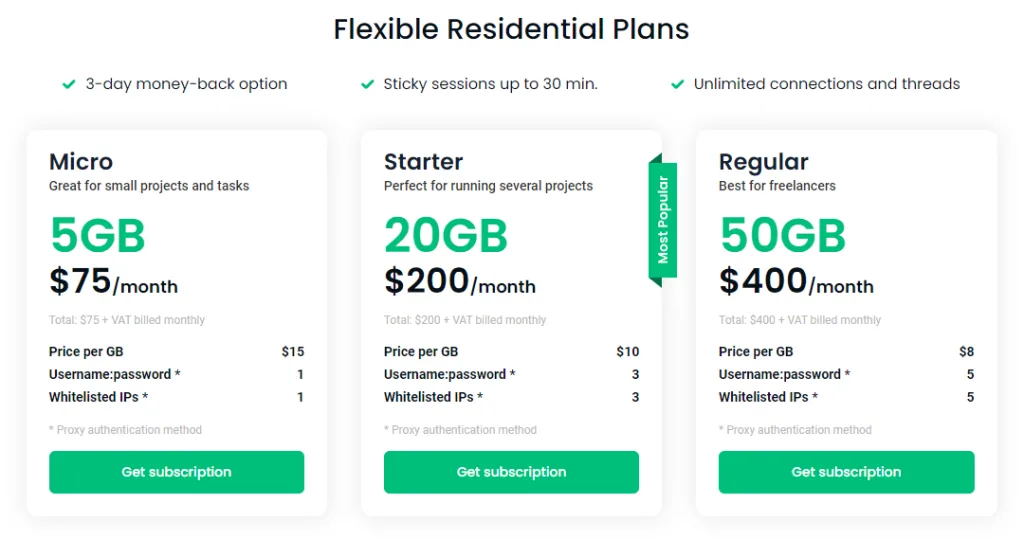Viewport: 1024px width, 540px height.
Task: Click checkmark icon beside Unlimited connections
Action: [677, 85]
